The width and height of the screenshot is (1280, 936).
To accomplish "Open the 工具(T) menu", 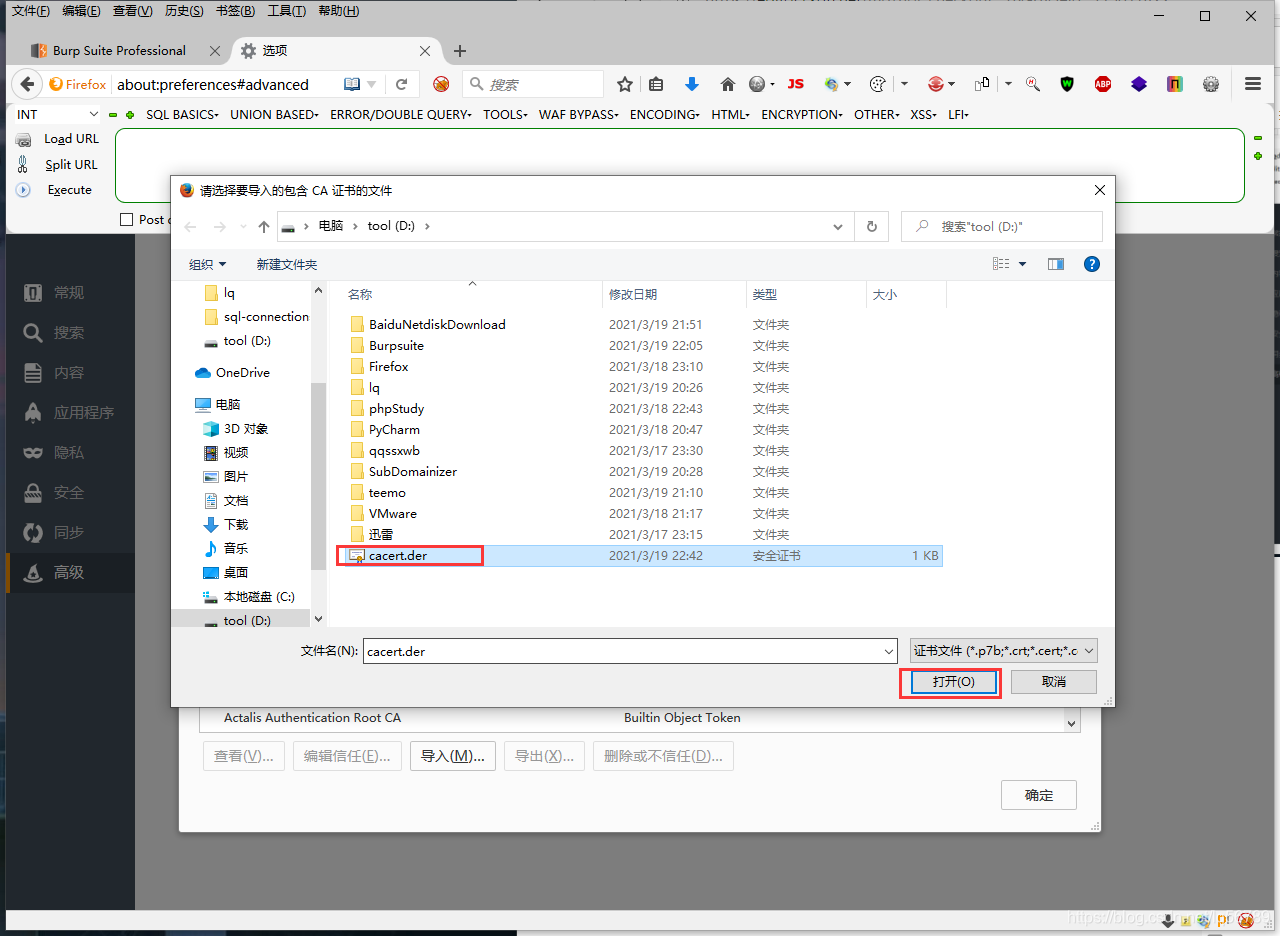I will [x=287, y=11].
